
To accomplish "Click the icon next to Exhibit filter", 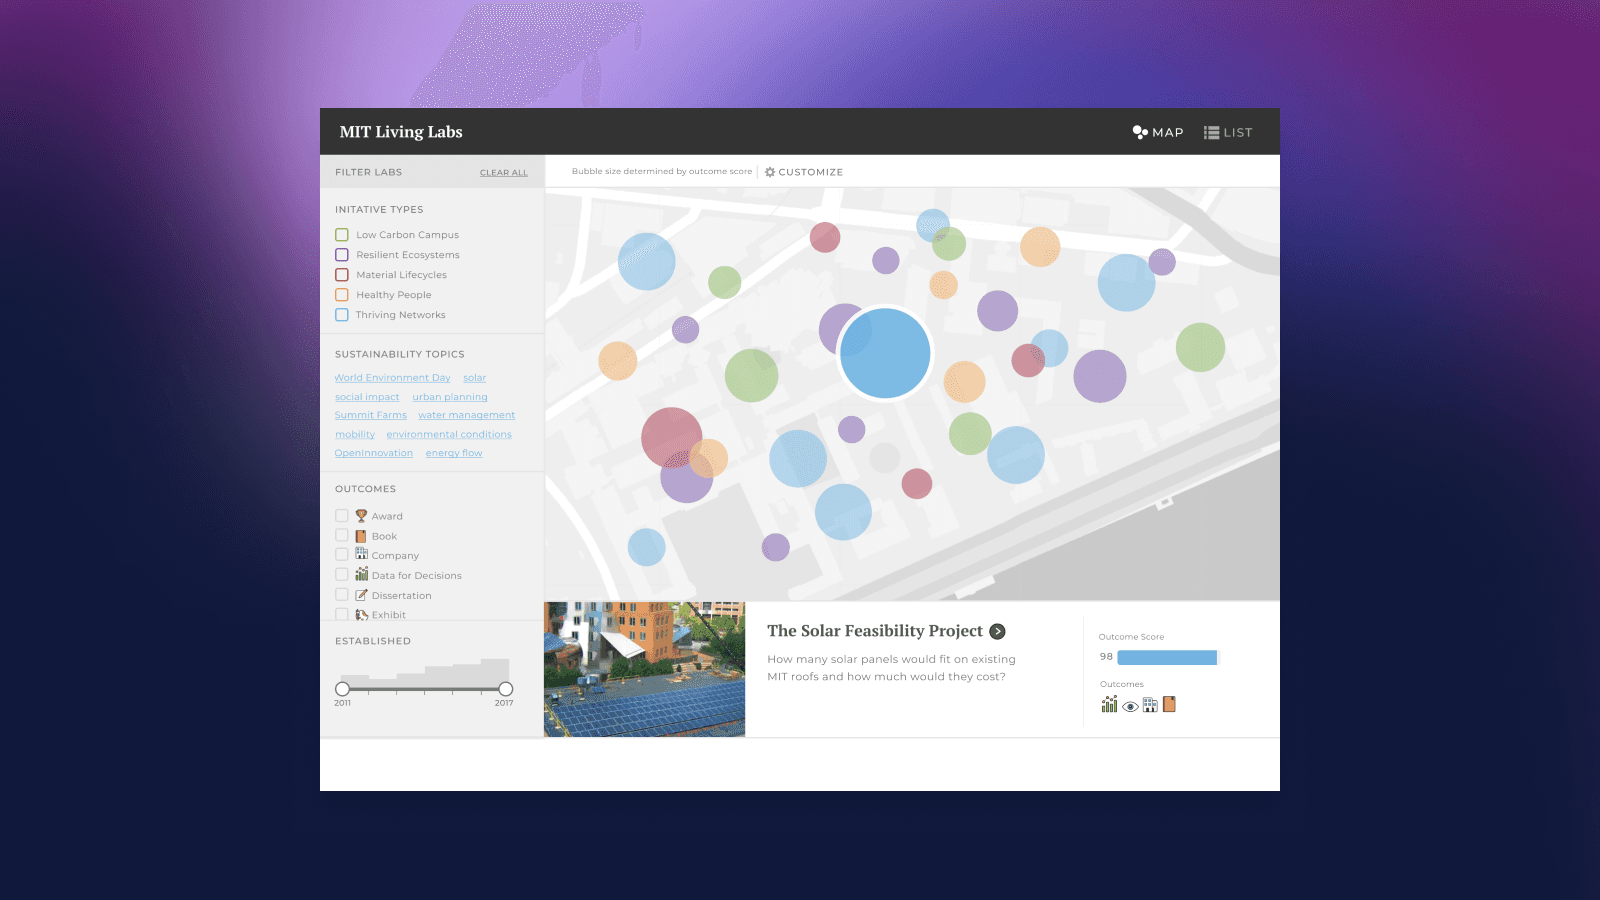I will pos(361,614).
